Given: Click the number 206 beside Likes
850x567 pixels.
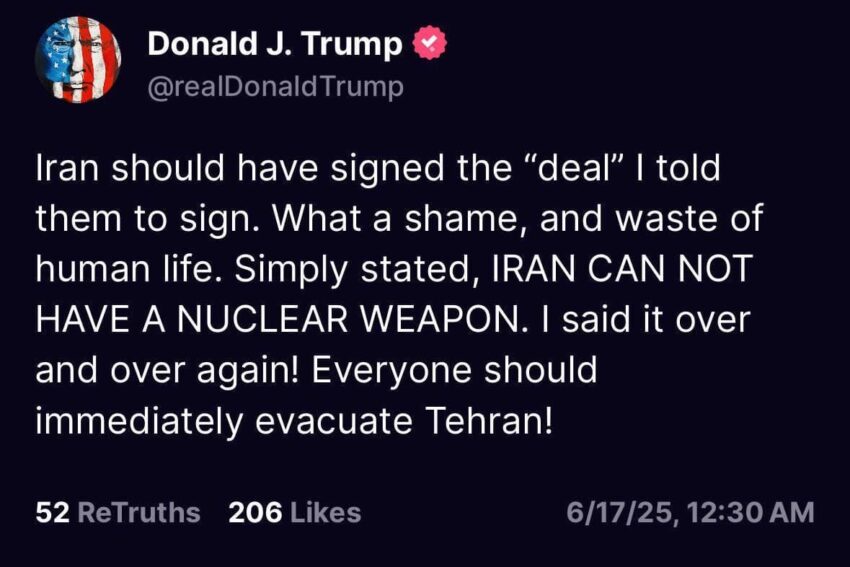Looking at the screenshot, I should 255,512.
